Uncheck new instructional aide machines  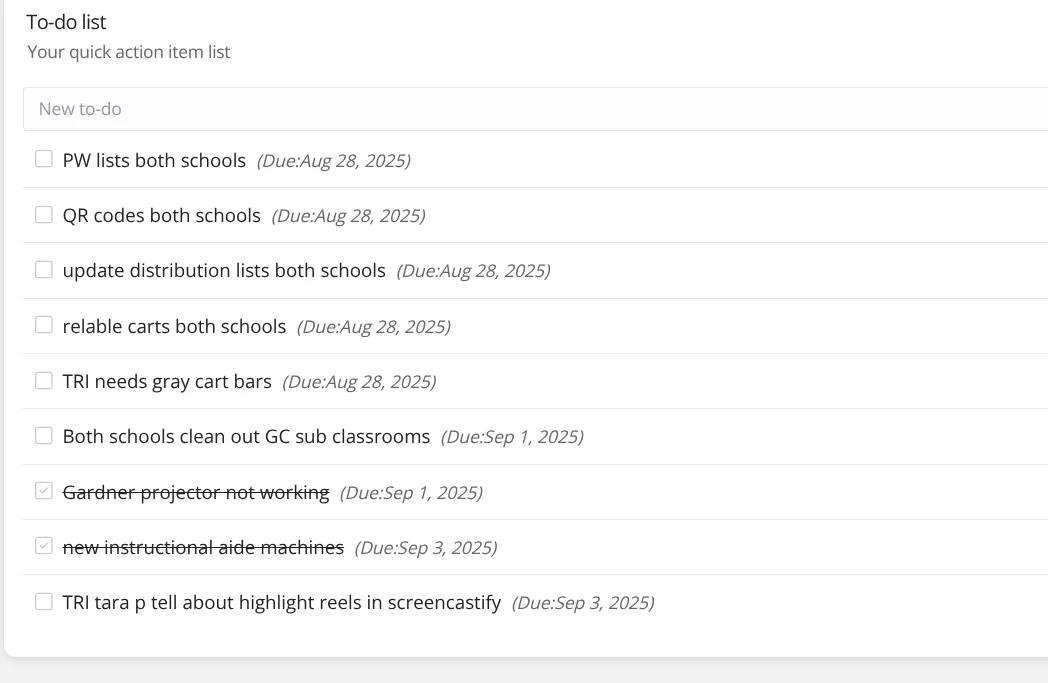tap(43, 546)
